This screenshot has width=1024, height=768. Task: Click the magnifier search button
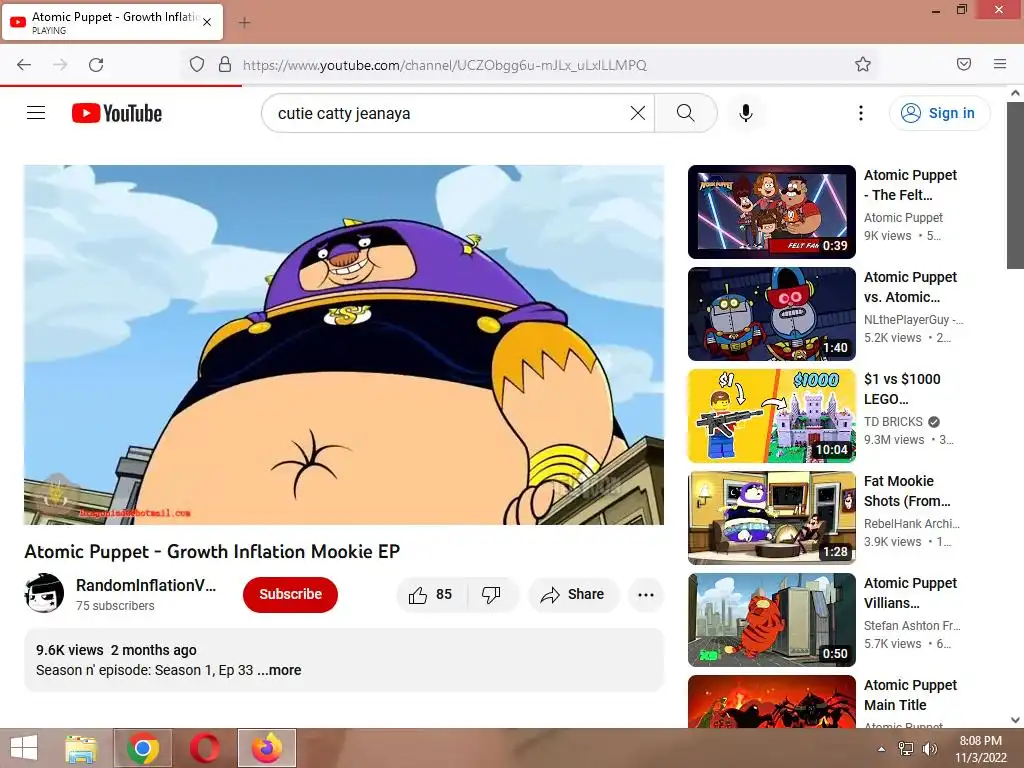pos(686,113)
